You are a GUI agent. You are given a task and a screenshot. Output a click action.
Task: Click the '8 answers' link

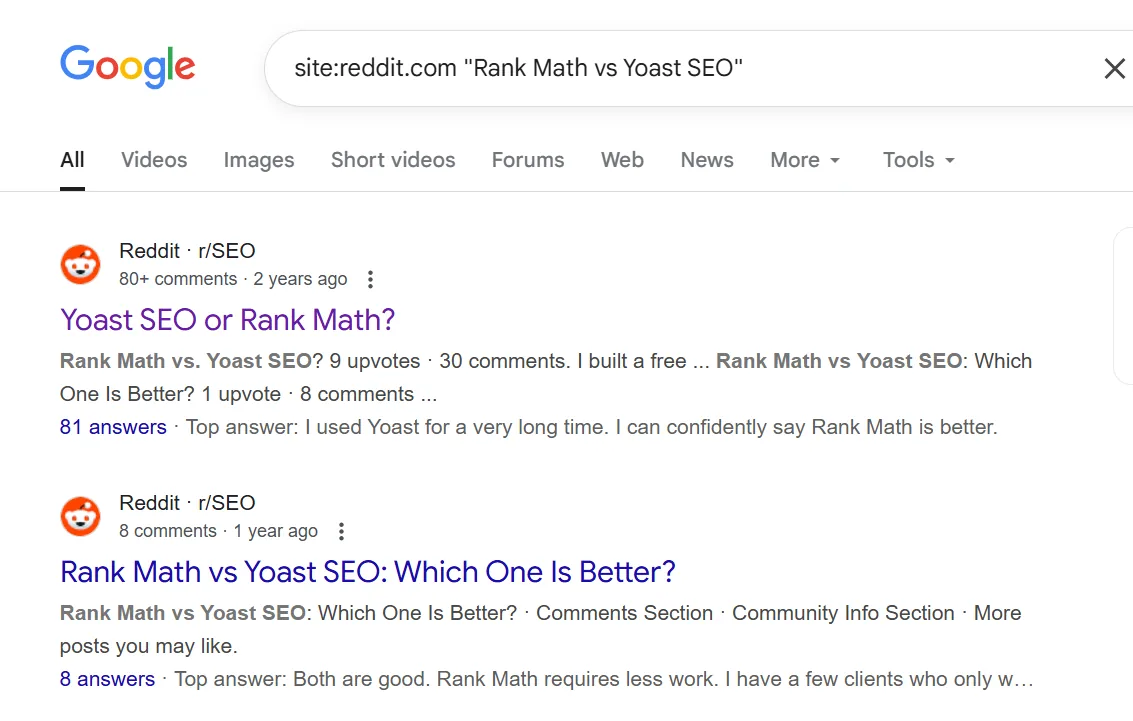106,679
